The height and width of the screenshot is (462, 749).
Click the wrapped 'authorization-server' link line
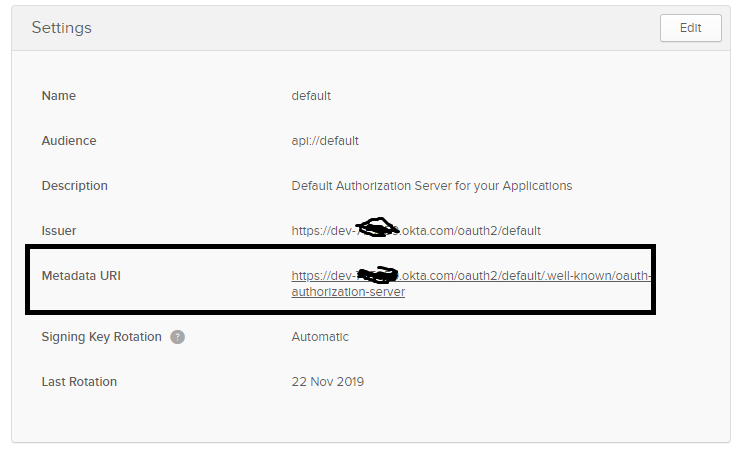(x=348, y=293)
